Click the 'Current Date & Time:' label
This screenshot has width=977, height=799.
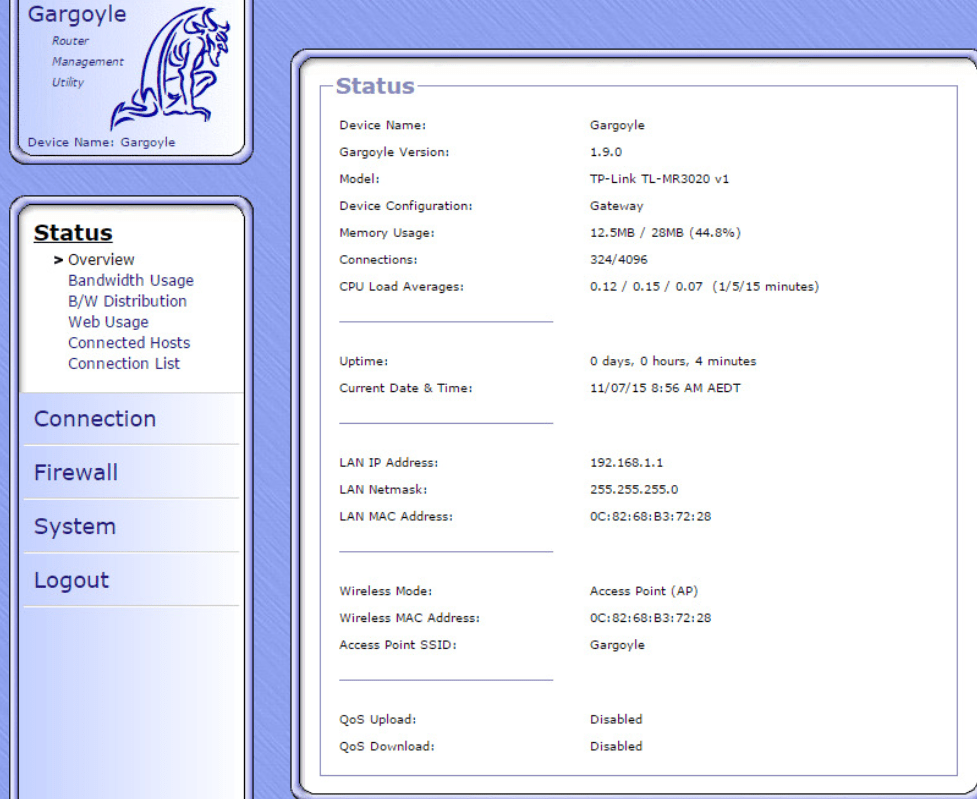pos(406,388)
